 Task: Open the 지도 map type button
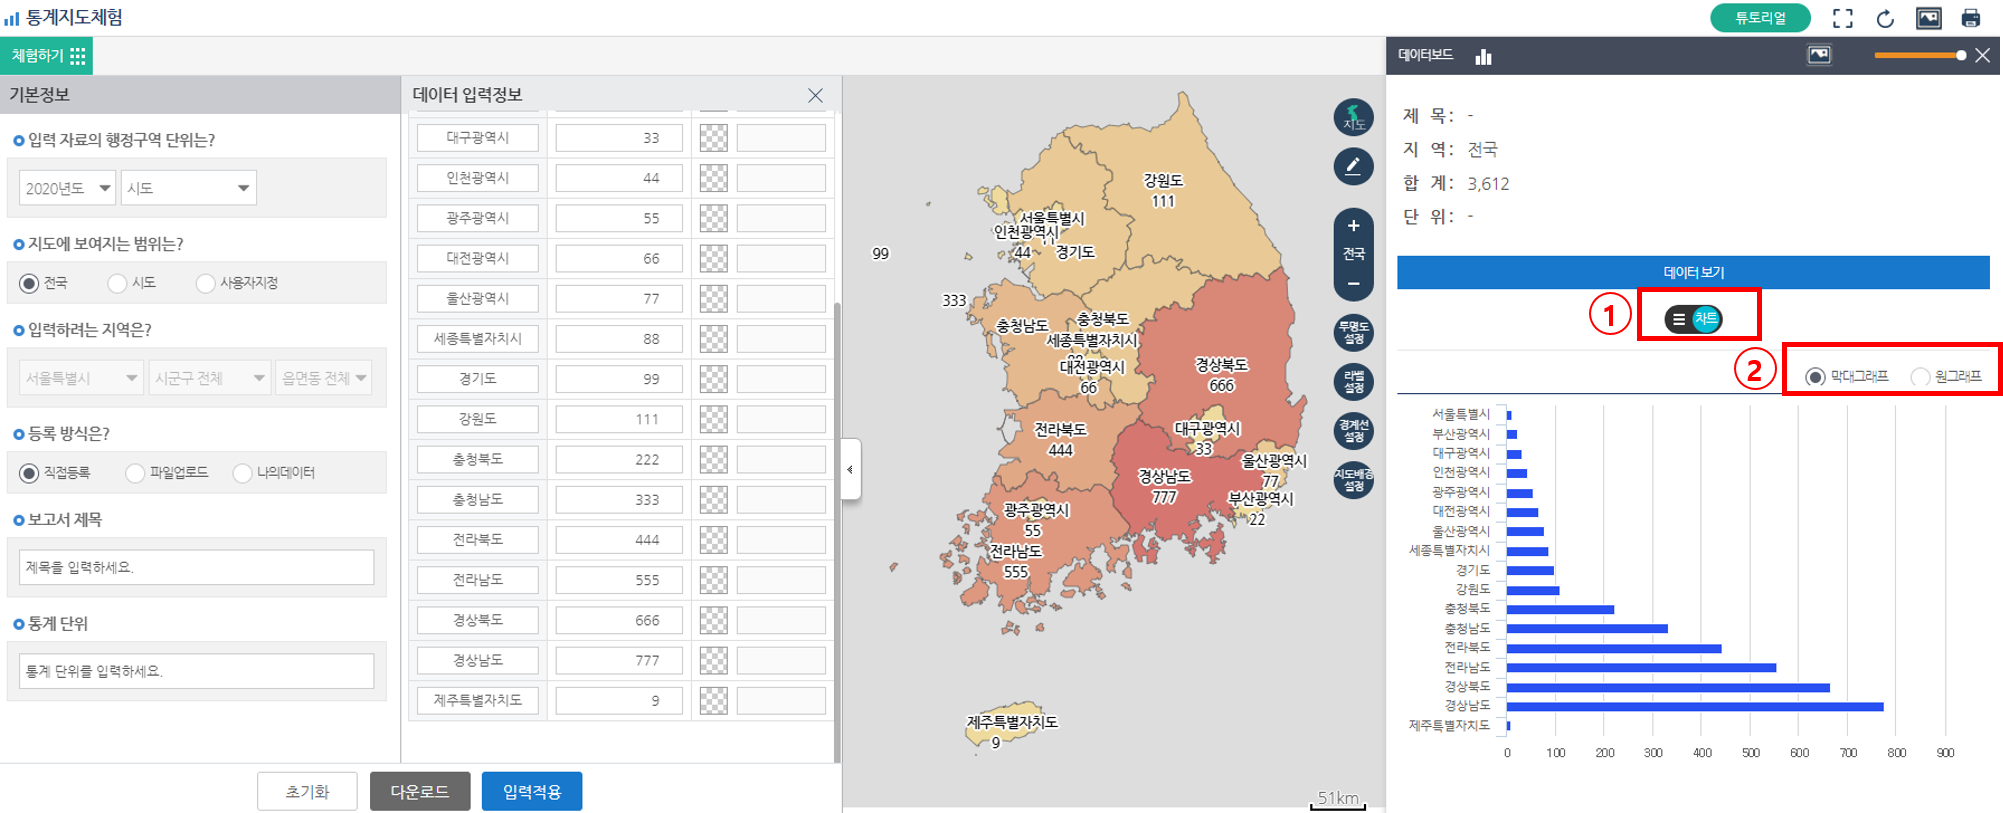coord(1353,118)
